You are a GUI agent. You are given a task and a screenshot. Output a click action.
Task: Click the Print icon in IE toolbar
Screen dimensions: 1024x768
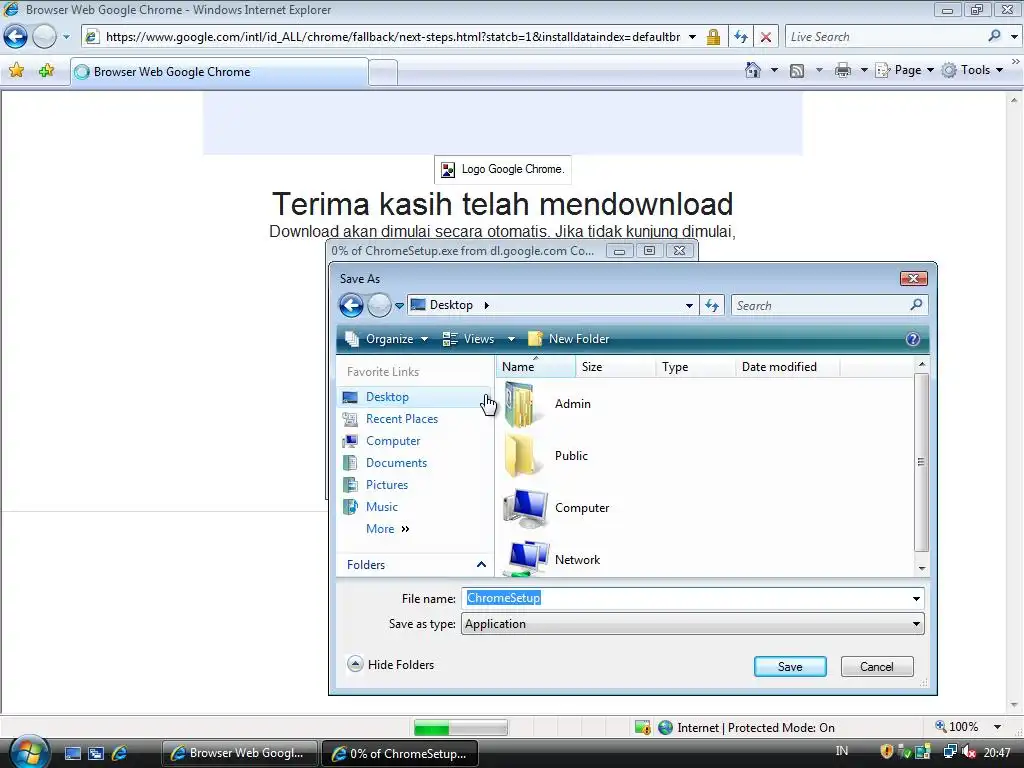843,71
